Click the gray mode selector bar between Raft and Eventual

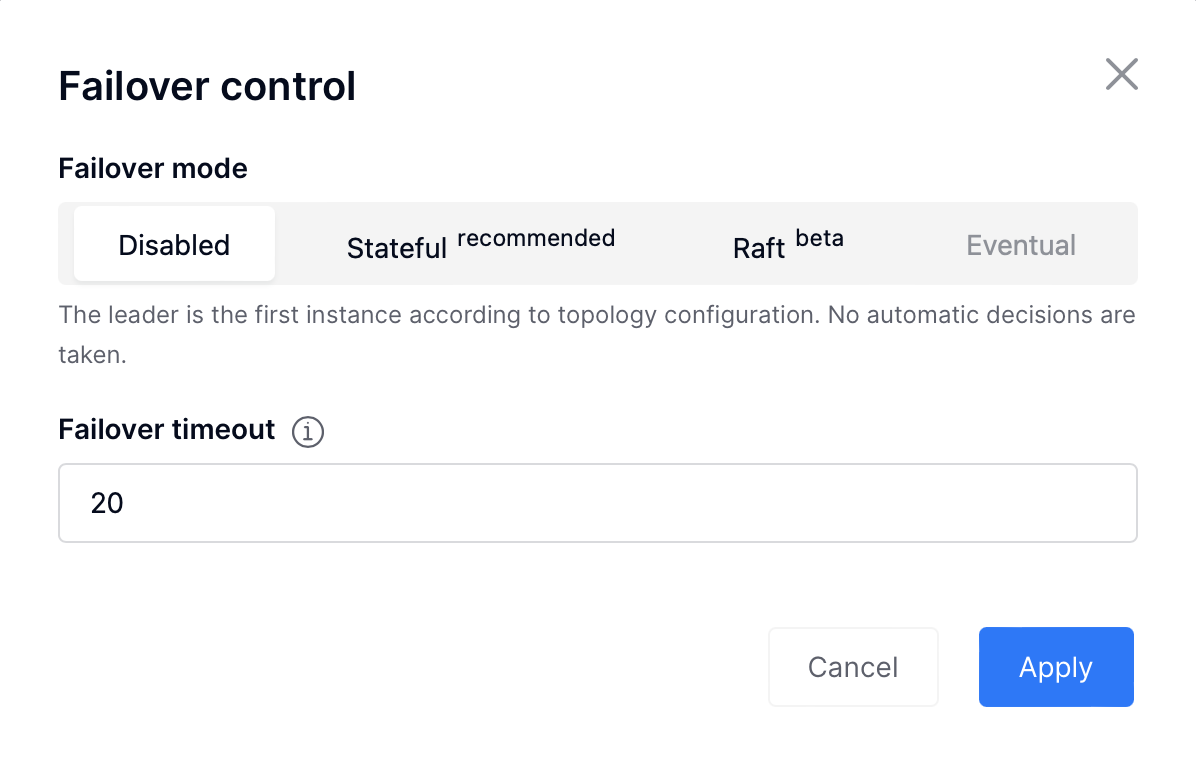point(902,244)
